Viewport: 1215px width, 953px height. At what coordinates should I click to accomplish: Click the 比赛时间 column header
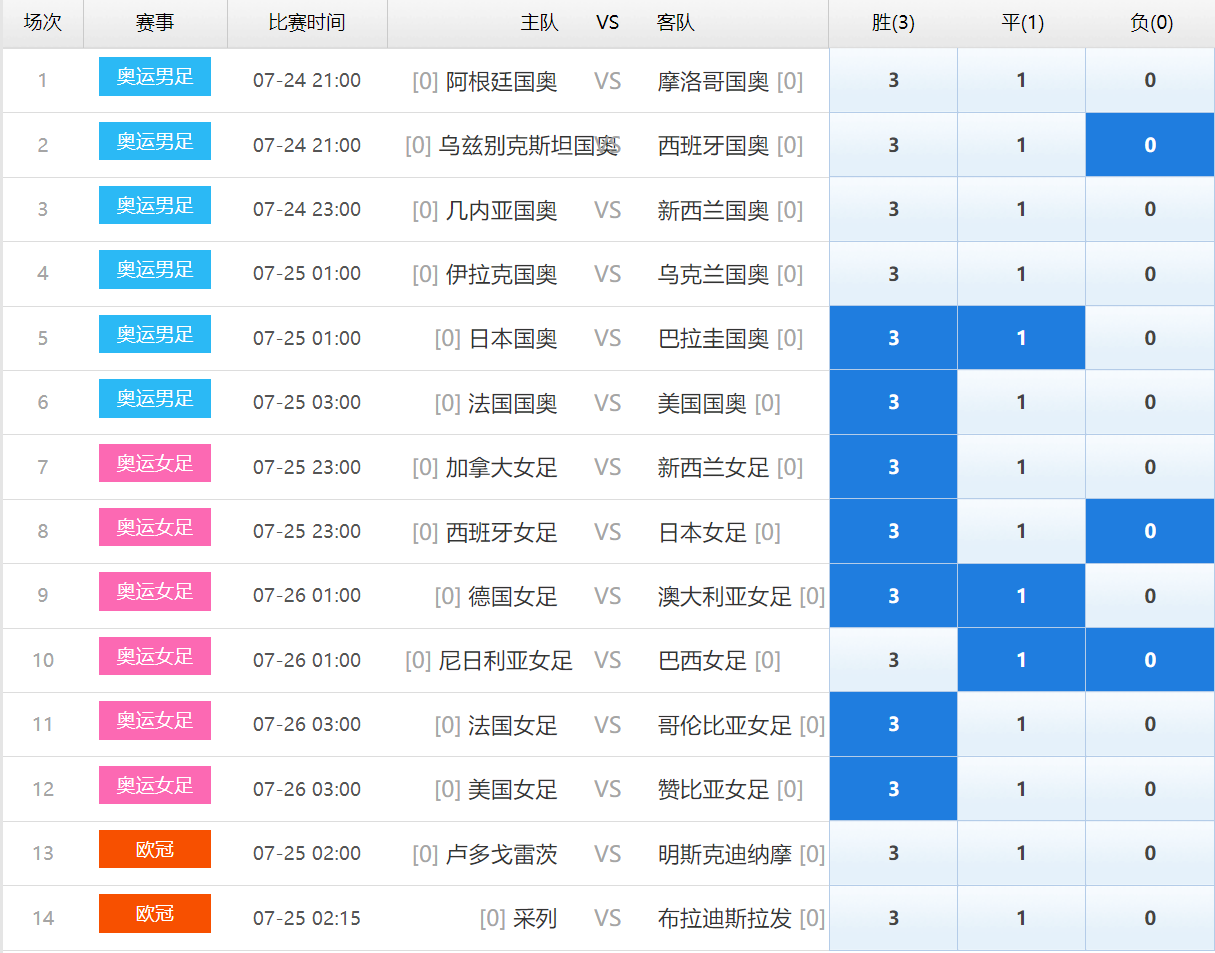coord(307,23)
